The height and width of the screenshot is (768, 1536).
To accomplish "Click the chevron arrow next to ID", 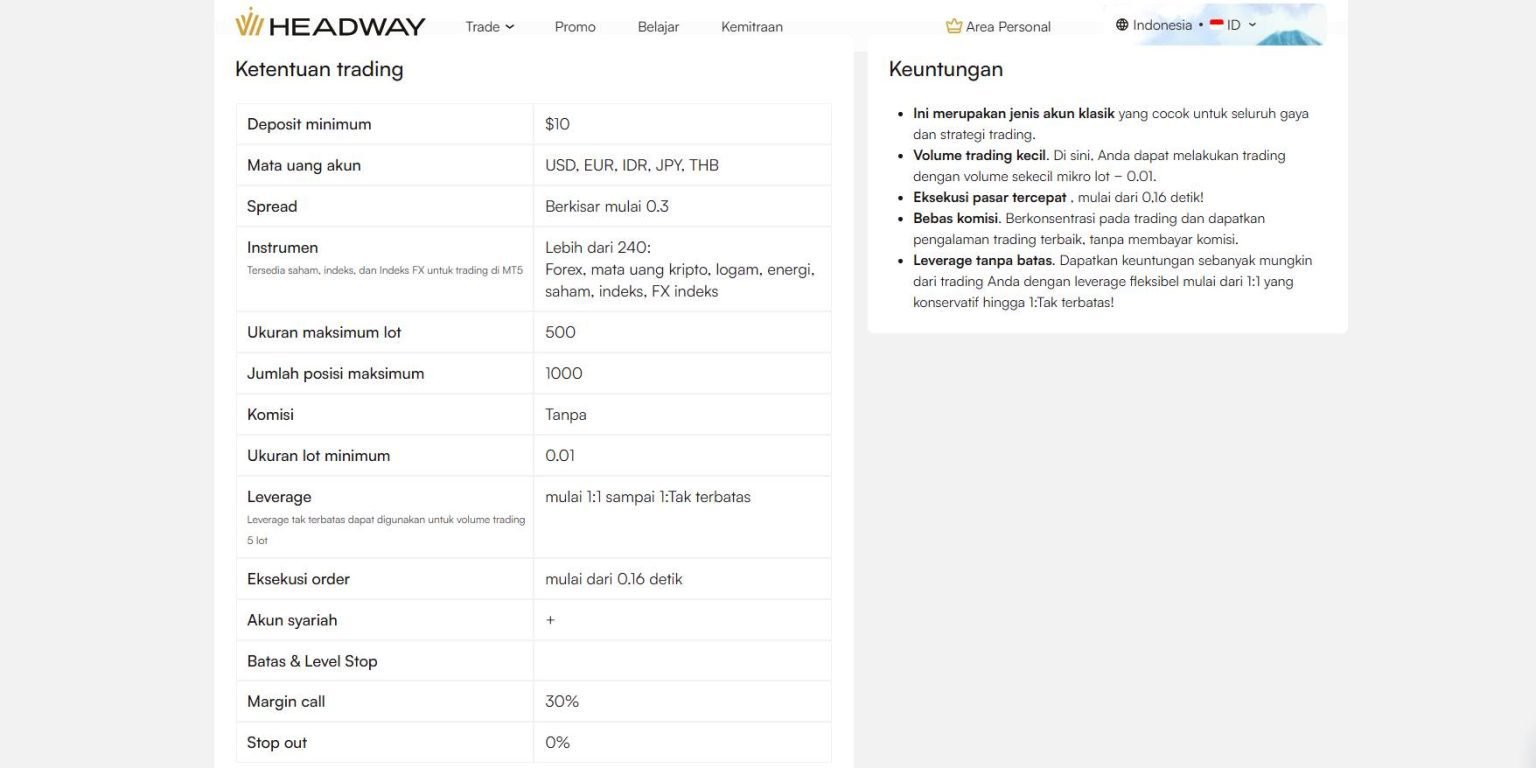I will tap(1250, 25).
